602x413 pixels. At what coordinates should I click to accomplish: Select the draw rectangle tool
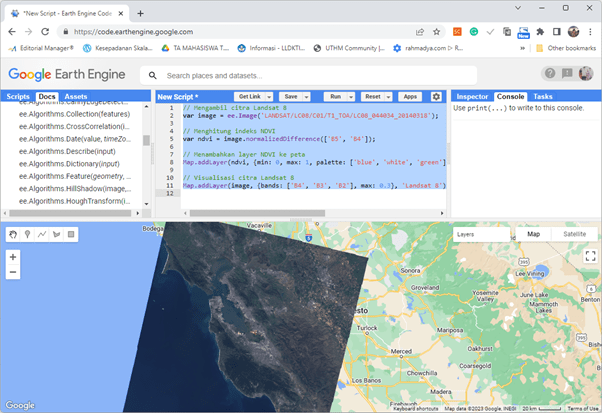pyautogui.click(x=69, y=234)
